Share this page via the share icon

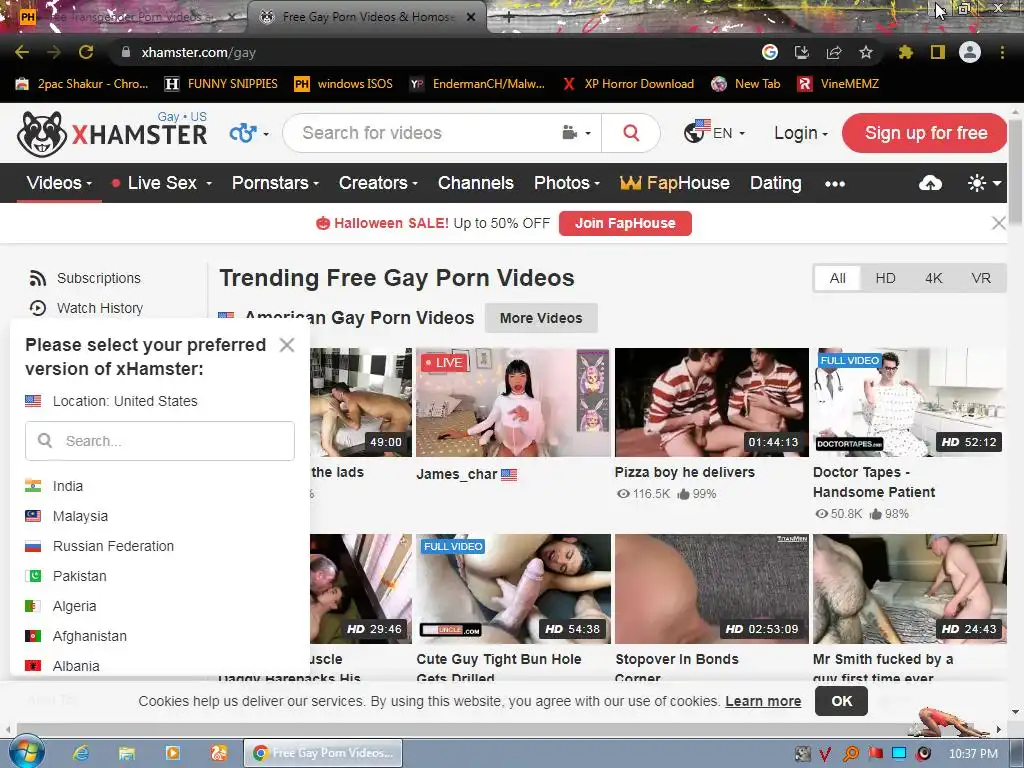834,52
